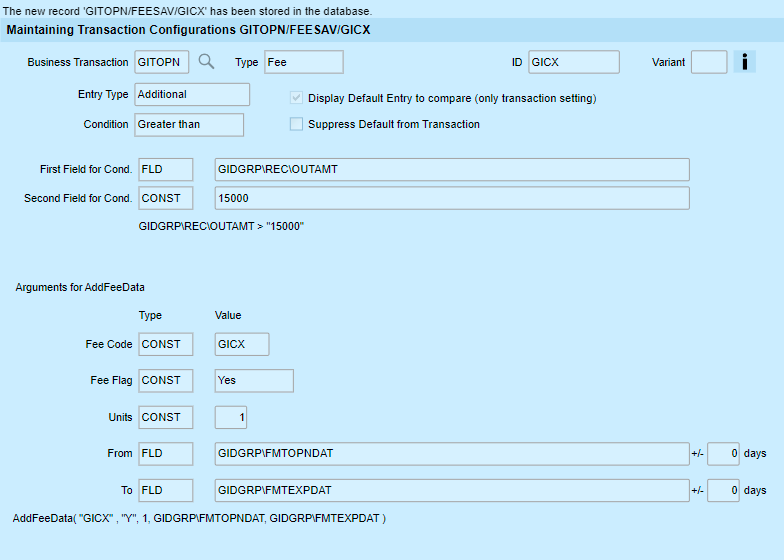Image resolution: width=784 pixels, height=560 pixels.
Task: Click the From days offset field
Action: tap(723, 454)
